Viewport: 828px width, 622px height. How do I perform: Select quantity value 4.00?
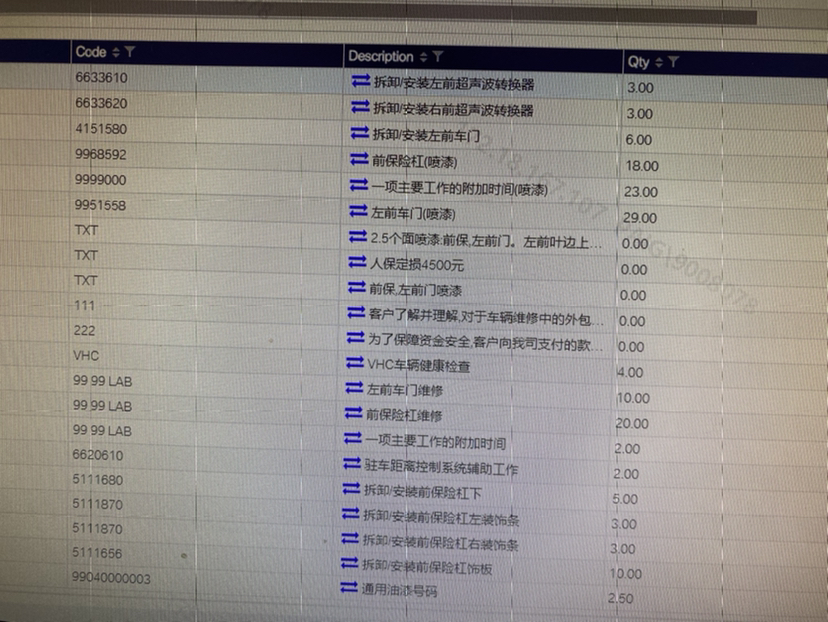(x=630, y=372)
